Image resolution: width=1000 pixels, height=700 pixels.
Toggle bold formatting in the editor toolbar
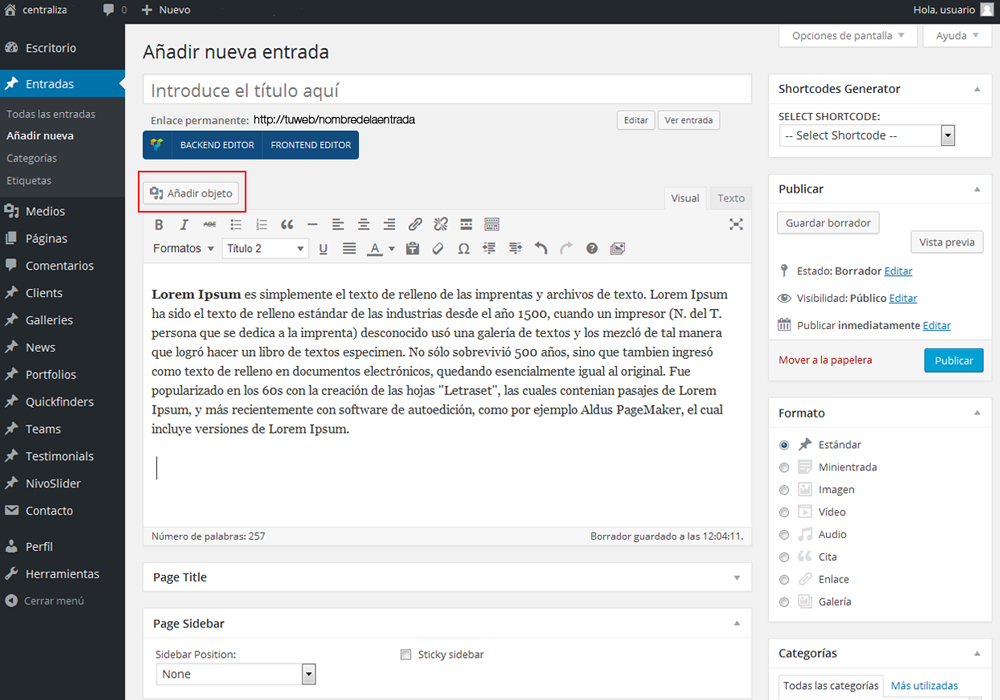click(x=159, y=224)
